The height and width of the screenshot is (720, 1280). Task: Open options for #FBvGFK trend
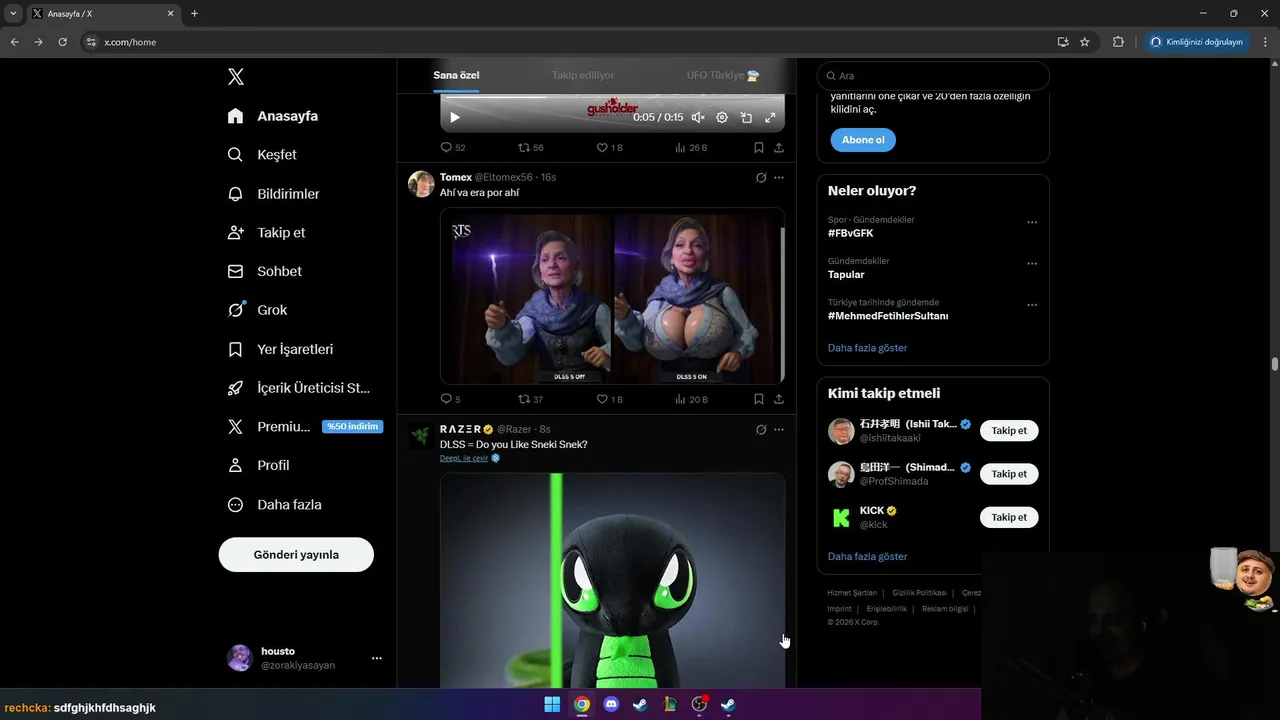point(1032,222)
